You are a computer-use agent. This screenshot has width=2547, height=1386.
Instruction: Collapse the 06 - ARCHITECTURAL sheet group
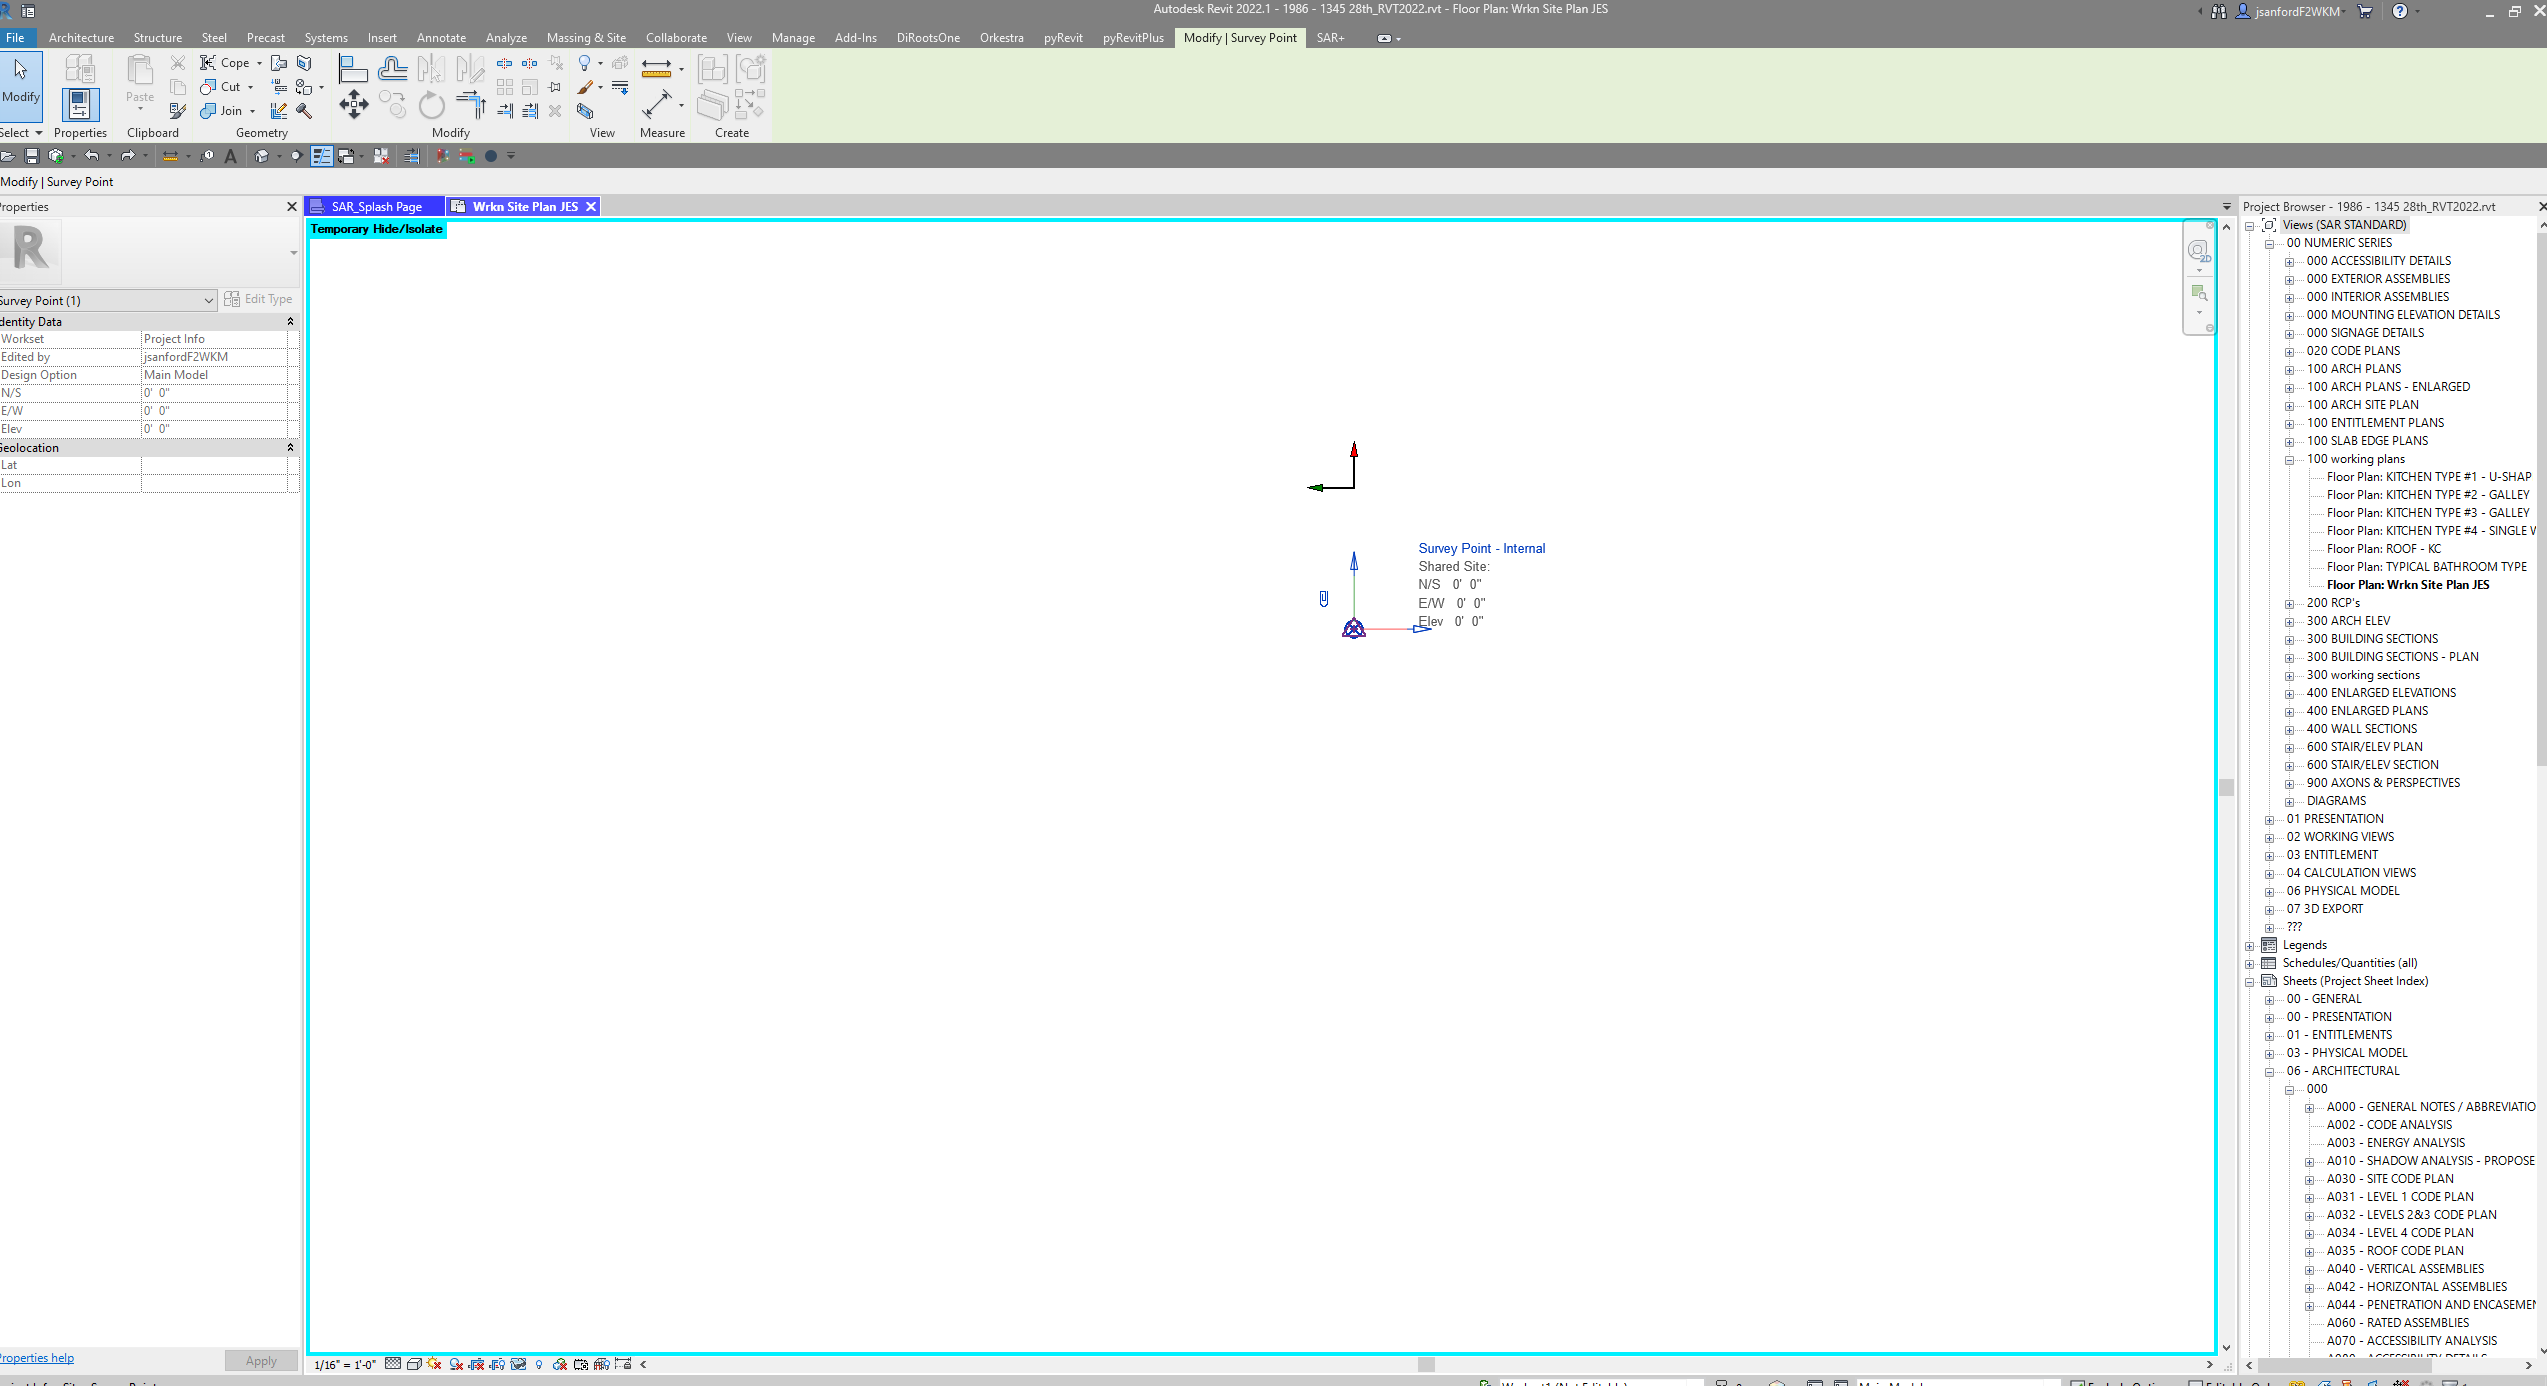pyautogui.click(x=2269, y=1071)
